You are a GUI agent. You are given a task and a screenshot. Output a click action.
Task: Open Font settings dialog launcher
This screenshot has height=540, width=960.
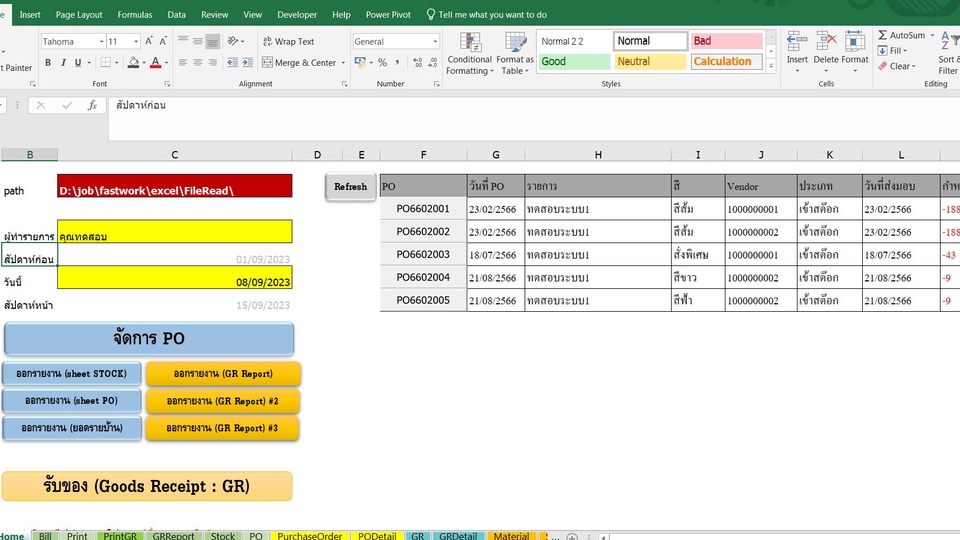(167, 84)
